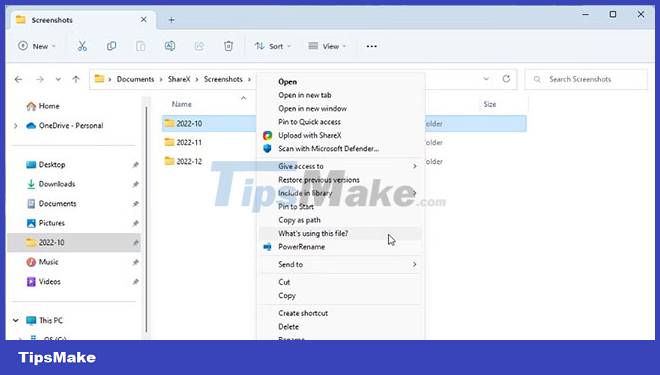This screenshot has height=375, width=660.
Task: Open the New dropdown menu
Action: (x=37, y=46)
